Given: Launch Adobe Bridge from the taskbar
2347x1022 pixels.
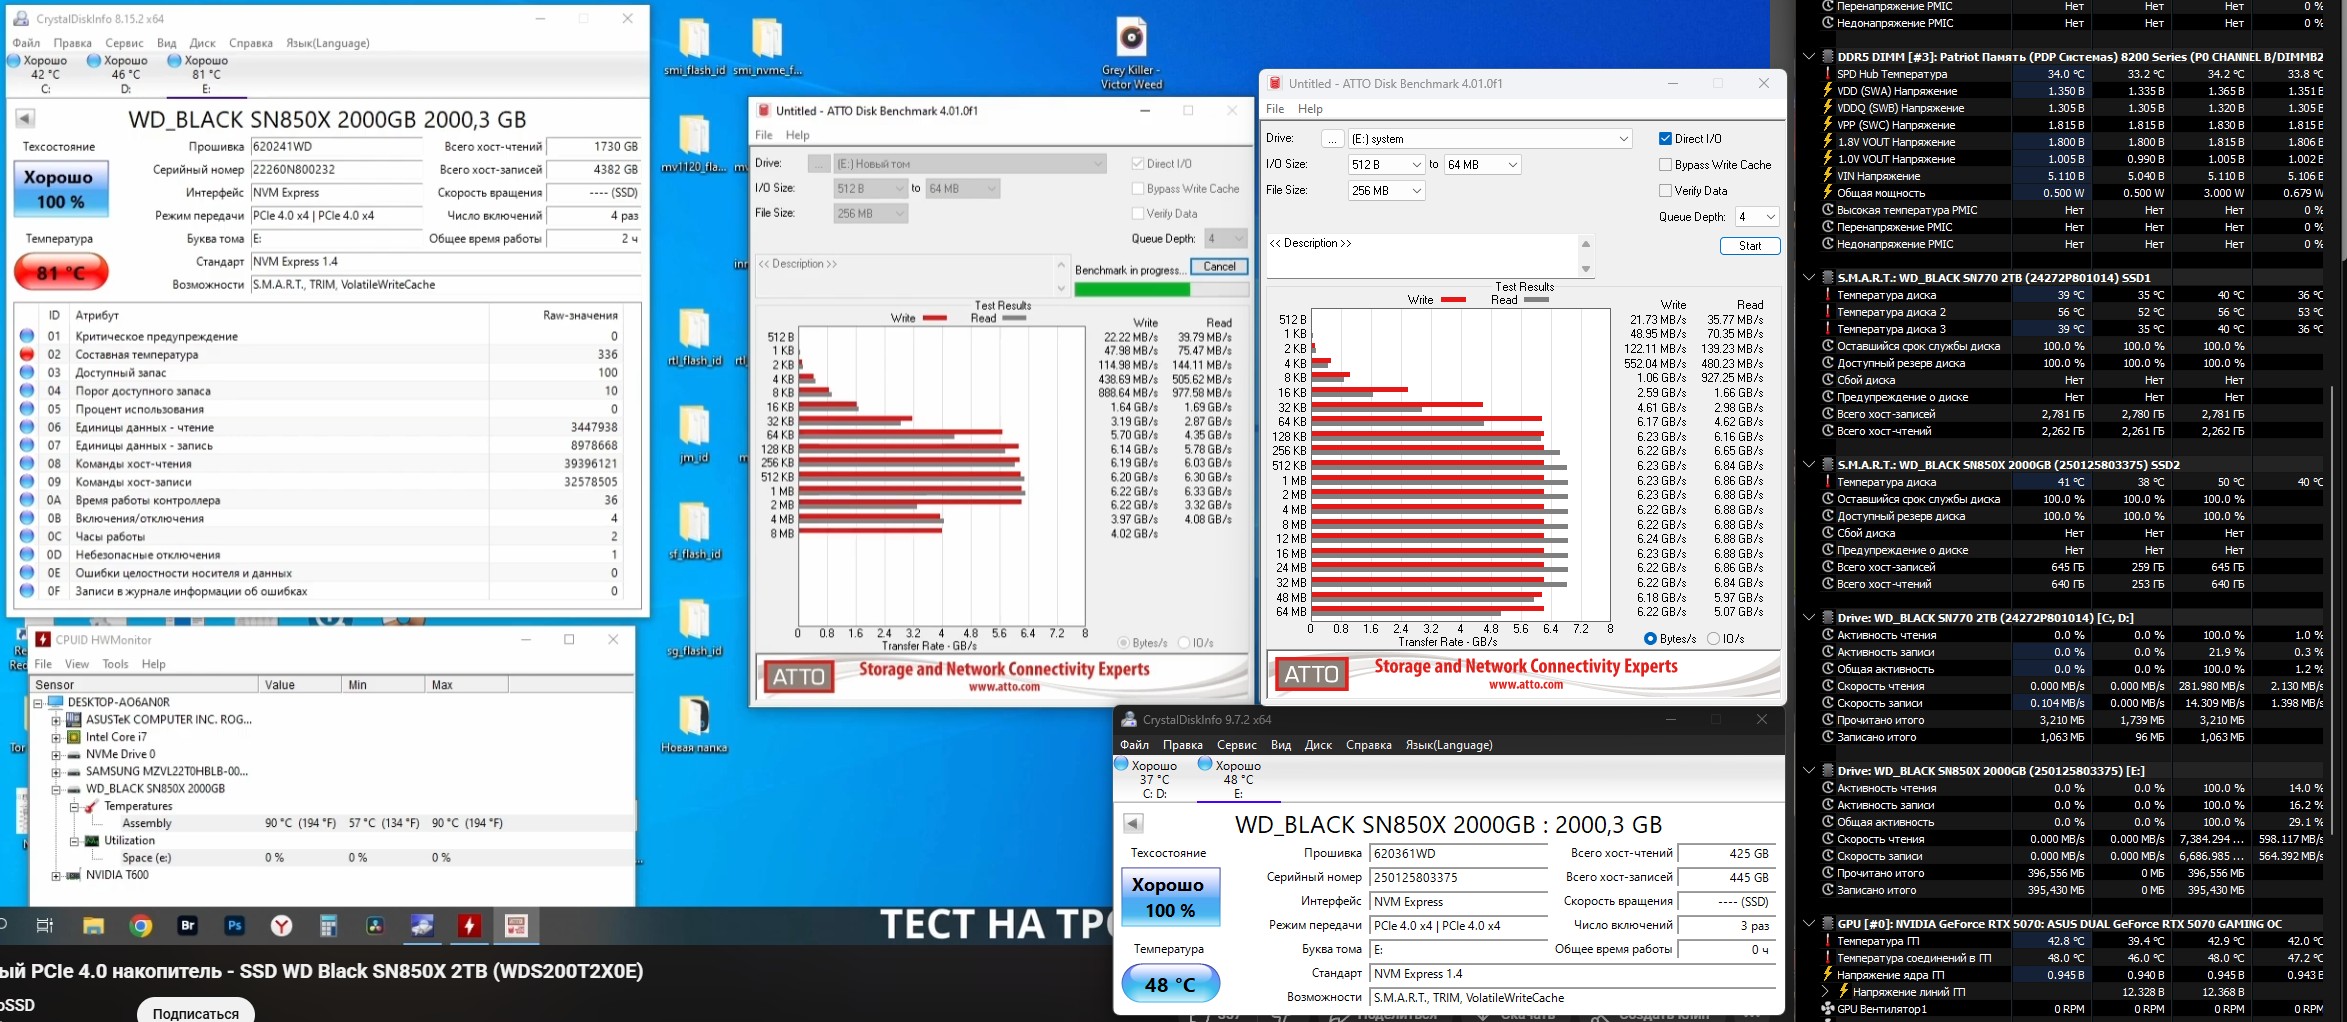Looking at the screenshot, I should [x=188, y=926].
